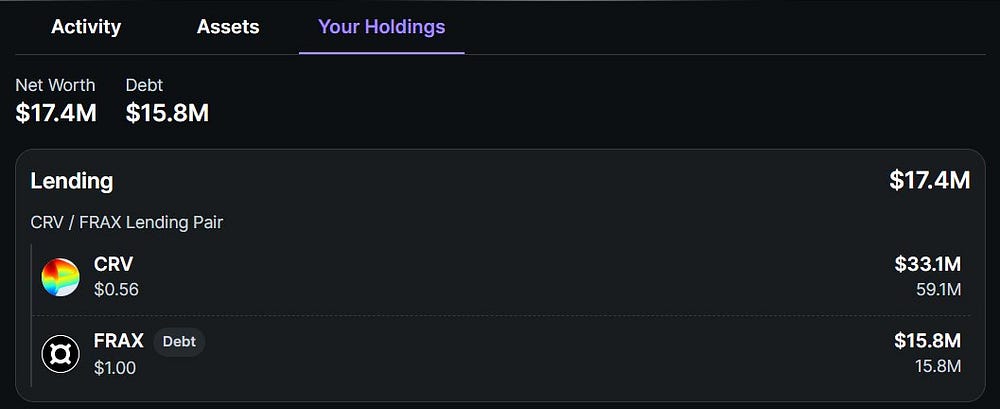This screenshot has height=409, width=1000.
Task: Click the CRV token name
Action: pos(113,265)
